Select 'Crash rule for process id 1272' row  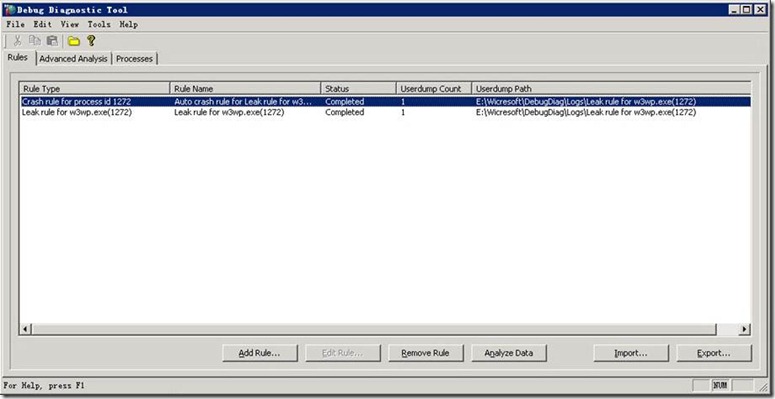385,101
